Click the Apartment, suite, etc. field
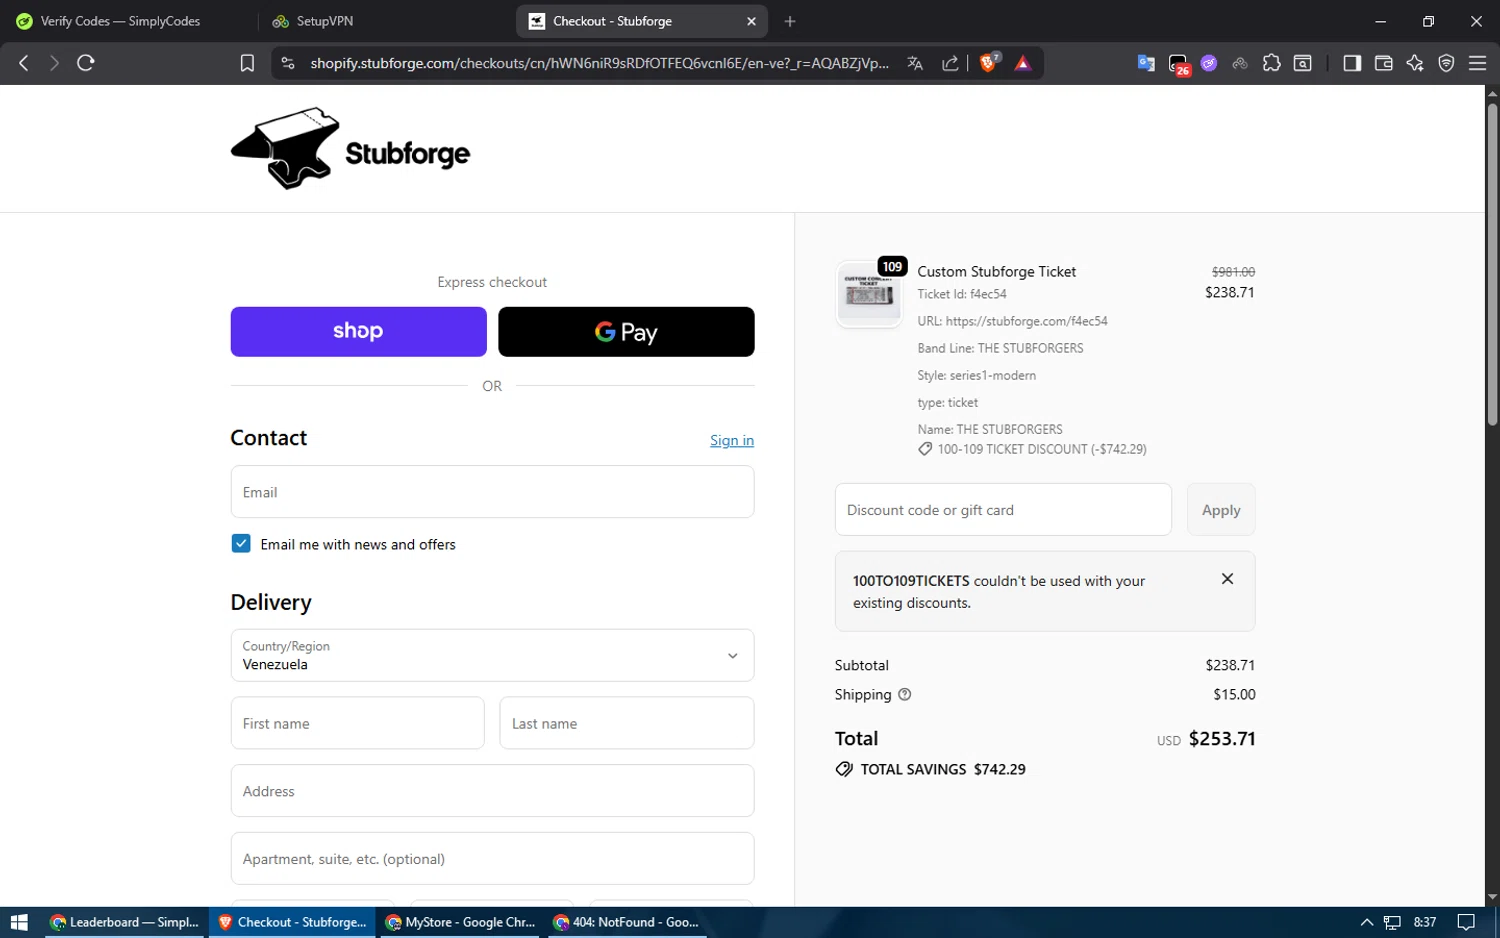Viewport: 1500px width, 938px height. [492, 859]
